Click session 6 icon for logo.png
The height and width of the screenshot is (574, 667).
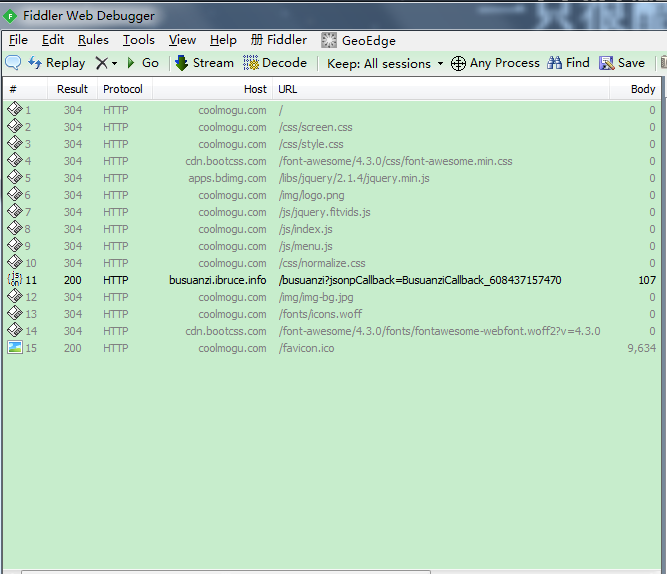tap(14, 194)
